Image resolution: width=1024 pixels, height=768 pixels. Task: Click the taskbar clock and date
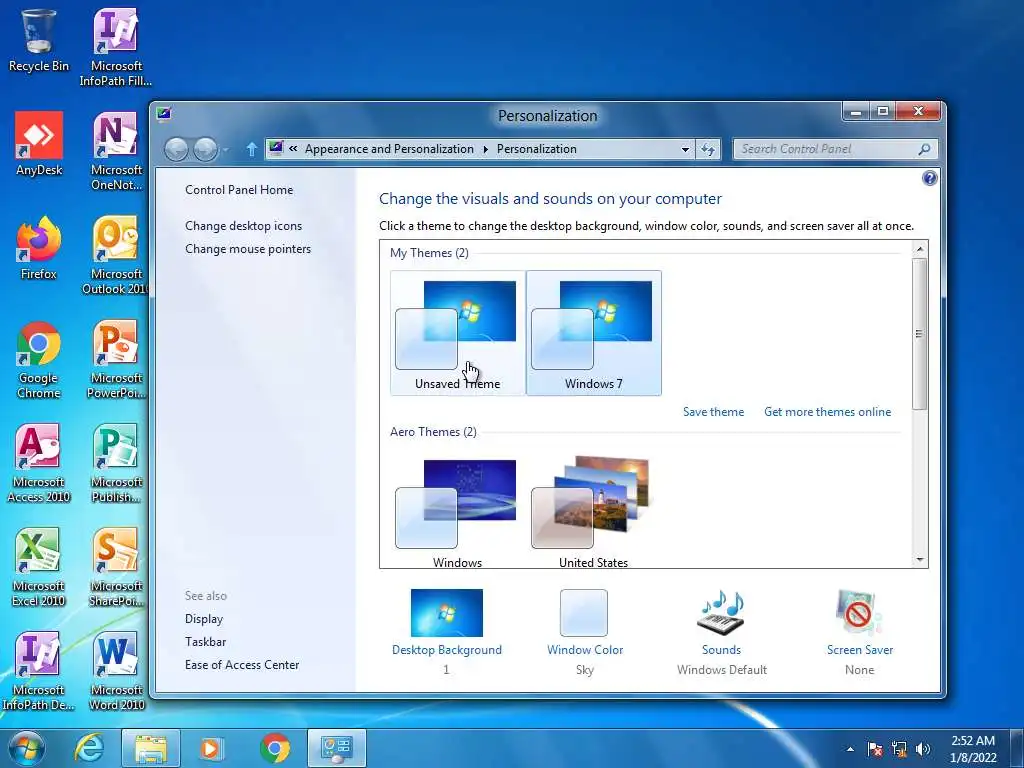pos(973,749)
